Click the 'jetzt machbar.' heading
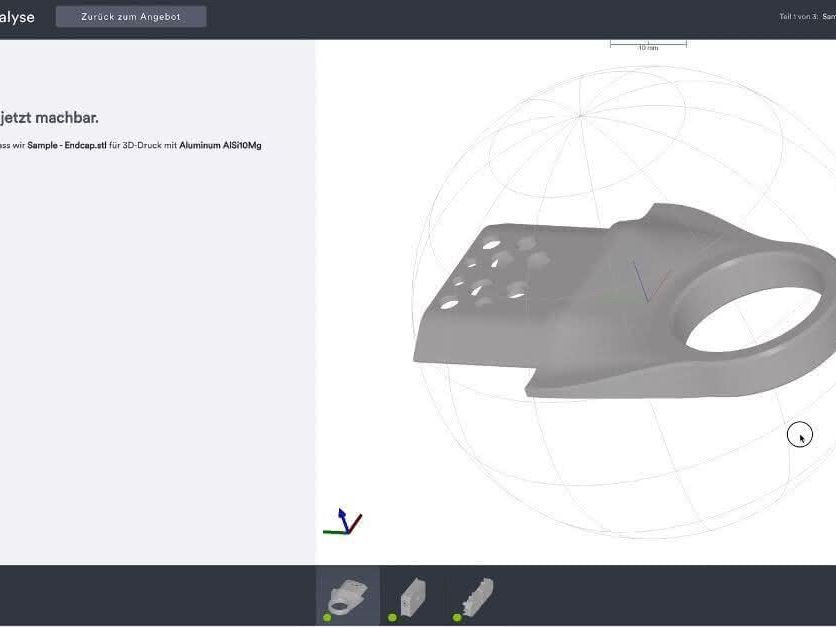 [49, 117]
